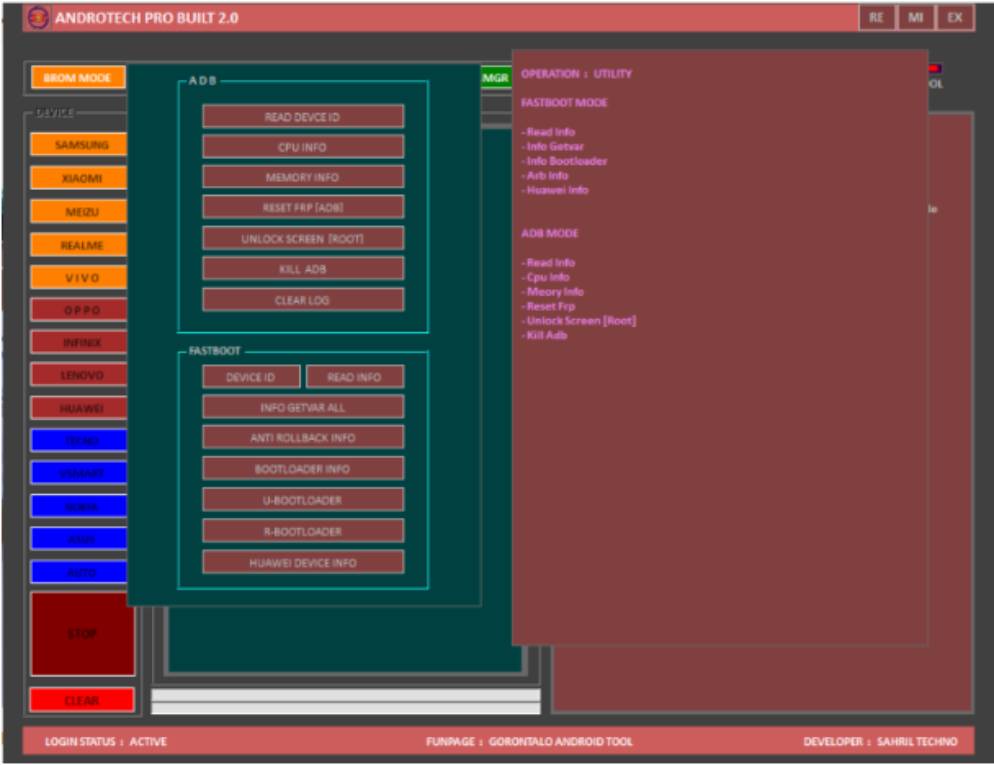Trigger RESET FRP [ADB] operation
This screenshot has height=765, width=994.
(x=303, y=207)
